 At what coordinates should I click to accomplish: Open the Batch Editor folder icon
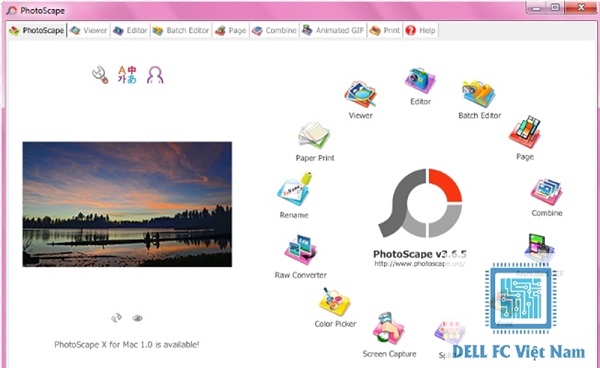pyautogui.click(x=479, y=94)
